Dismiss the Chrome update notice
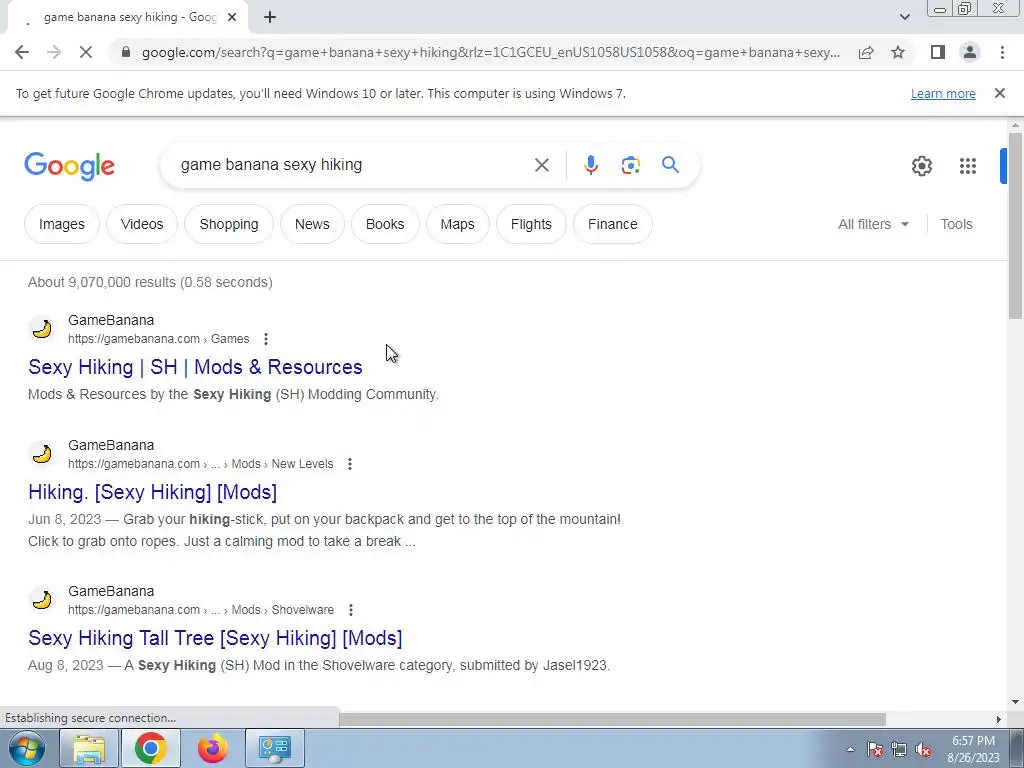Viewport: 1024px width, 768px height. click(x=999, y=93)
